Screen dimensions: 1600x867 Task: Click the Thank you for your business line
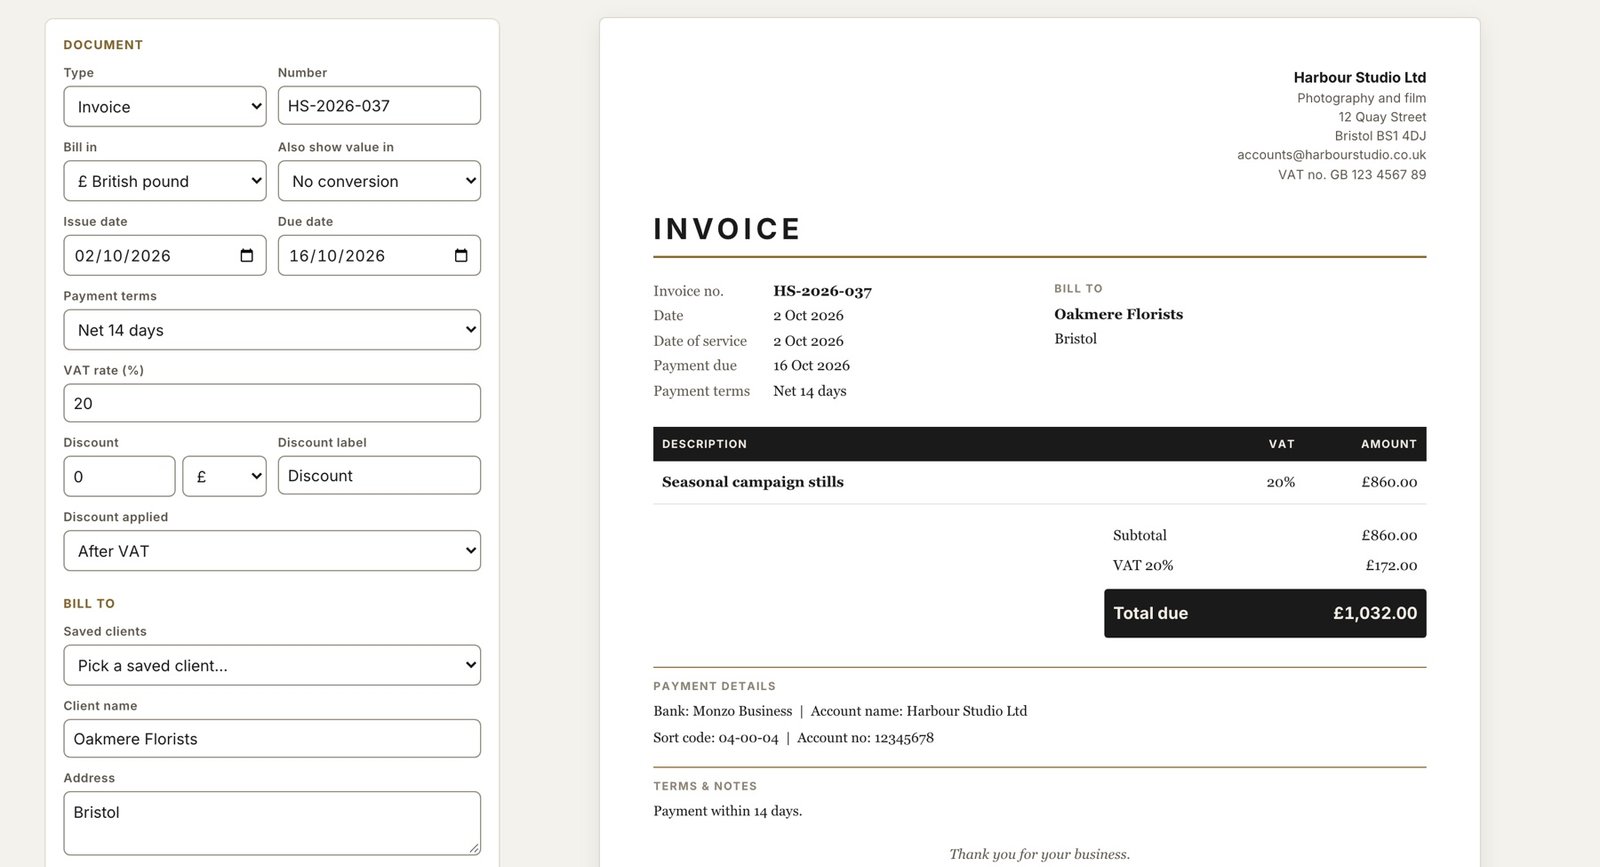click(1039, 854)
